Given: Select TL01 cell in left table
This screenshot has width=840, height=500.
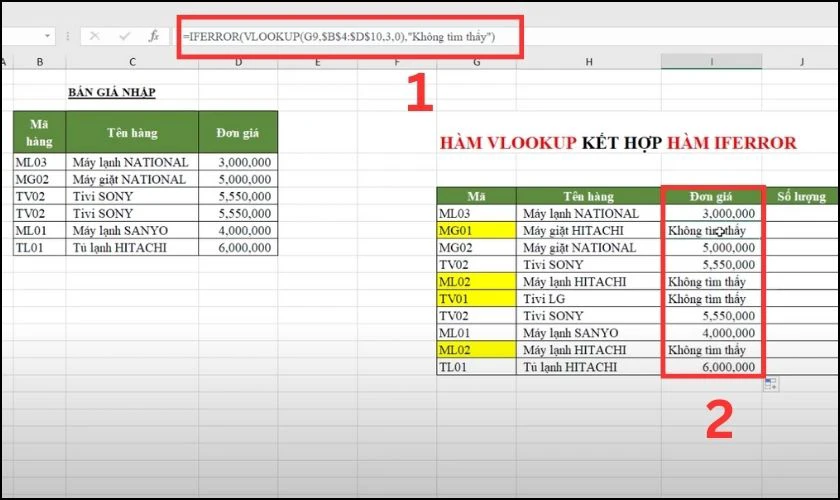Looking at the screenshot, I should (x=40, y=248).
